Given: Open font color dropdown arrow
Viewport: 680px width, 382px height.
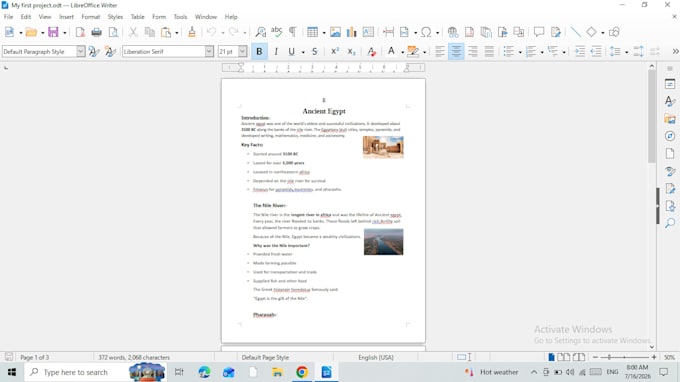Looking at the screenshot, I should tap(402, 52).
